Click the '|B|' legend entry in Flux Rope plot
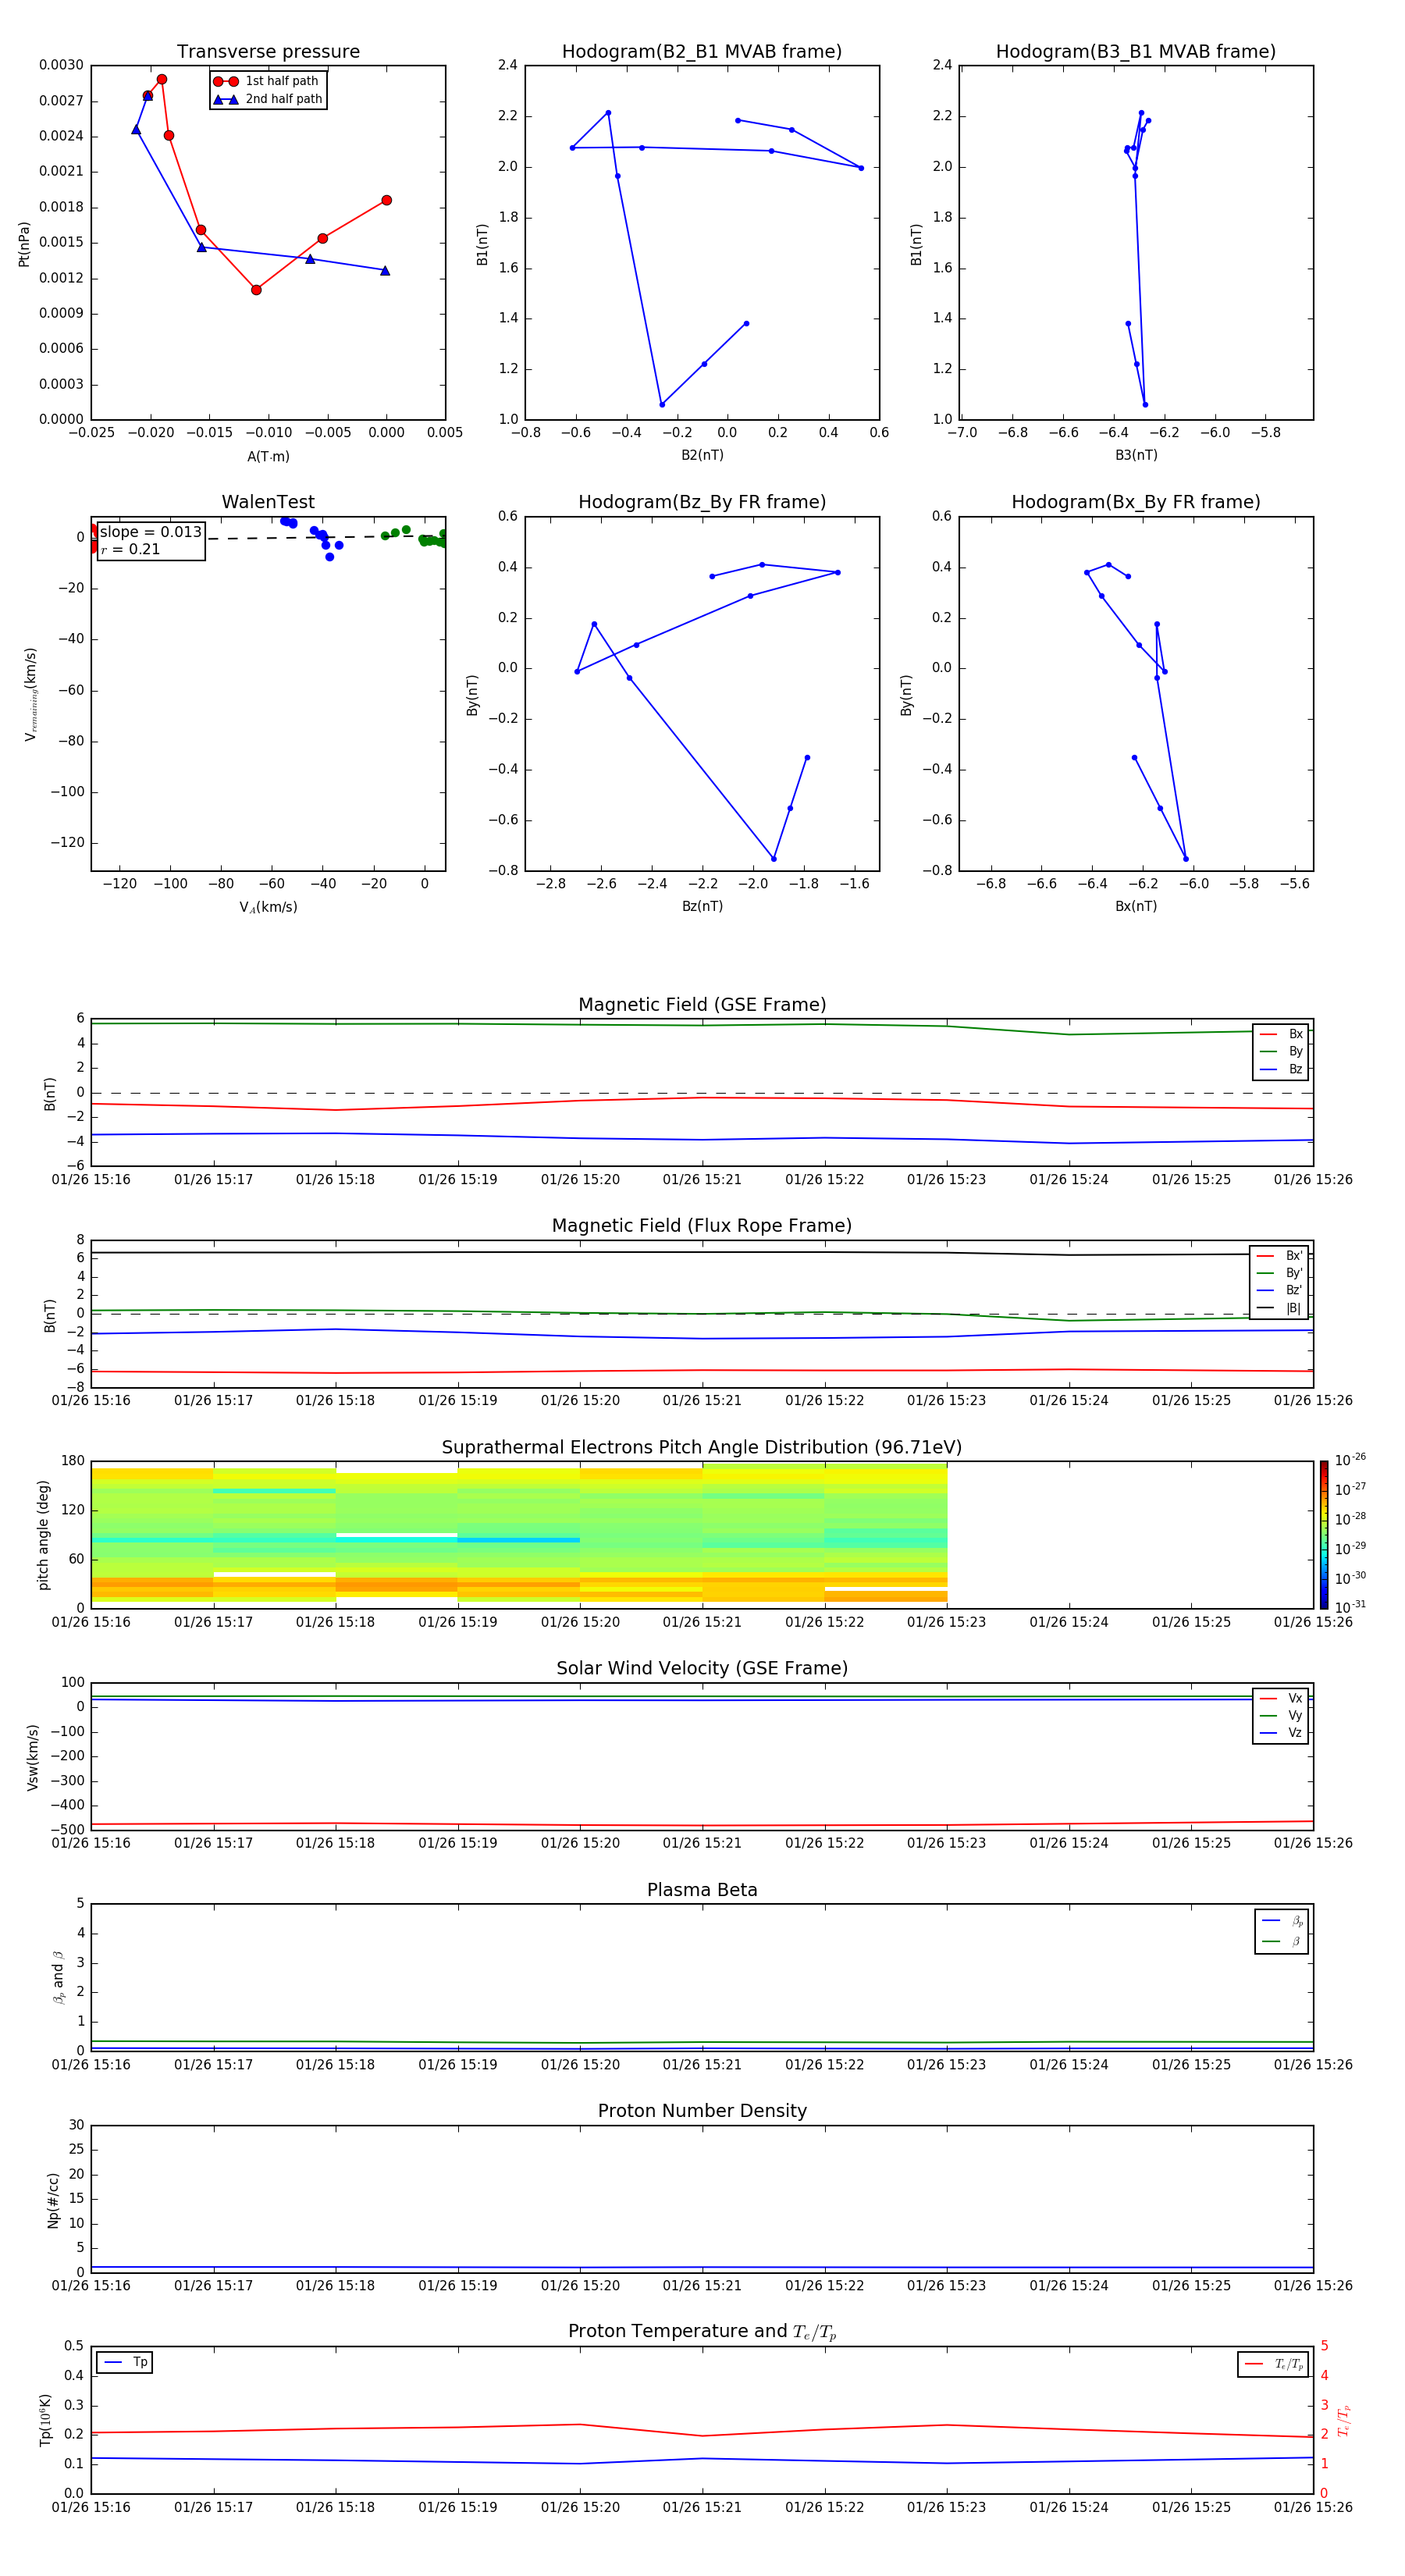Image resolution: width=1405 pixels, height=2576 pixels. (1279, 1308)
